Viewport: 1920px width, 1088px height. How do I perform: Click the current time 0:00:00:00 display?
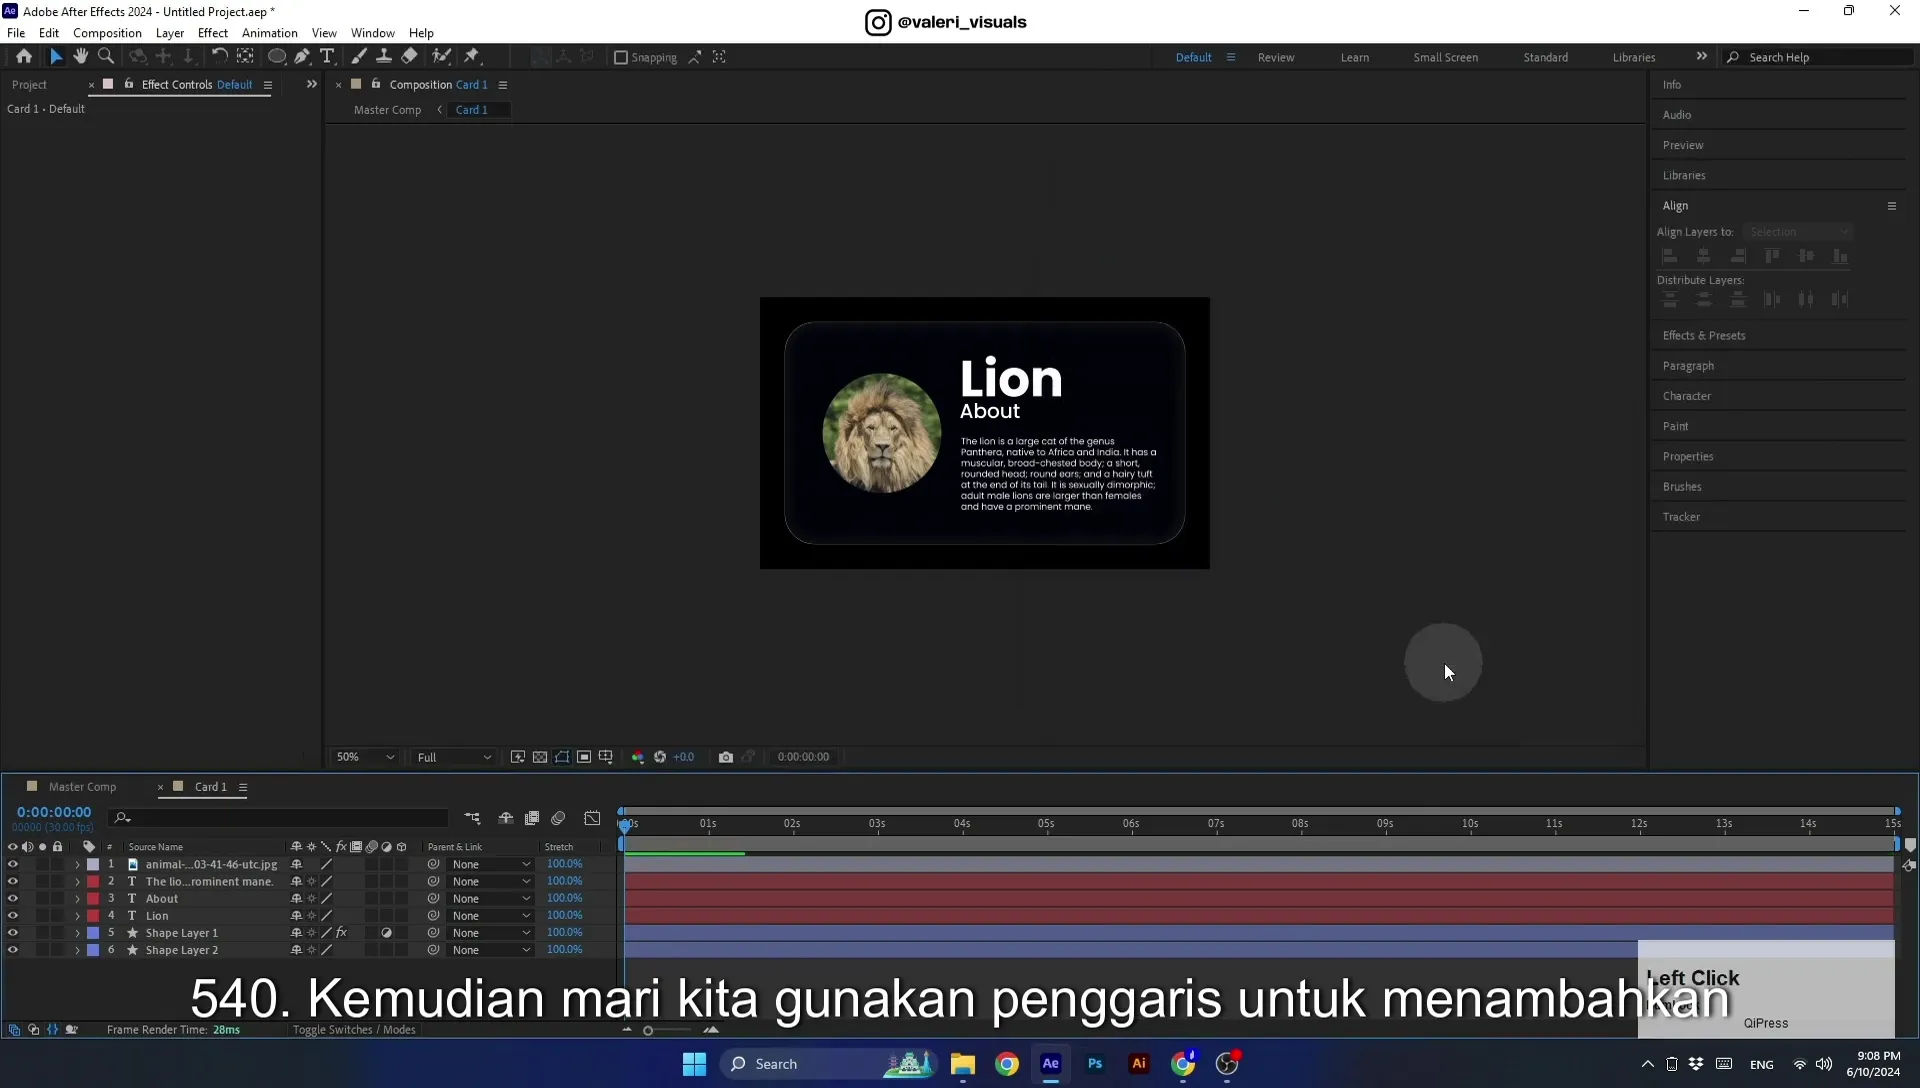coord(54,812)
